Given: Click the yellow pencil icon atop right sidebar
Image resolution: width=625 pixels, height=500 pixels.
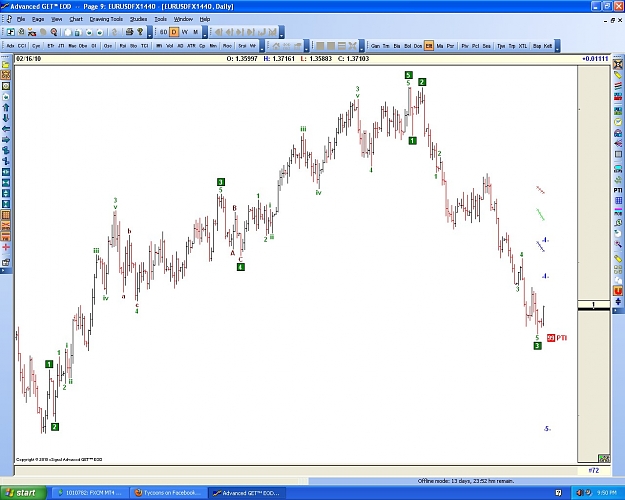Looking at the screenshot, I should pyautogui.click(x=618, y=75).
